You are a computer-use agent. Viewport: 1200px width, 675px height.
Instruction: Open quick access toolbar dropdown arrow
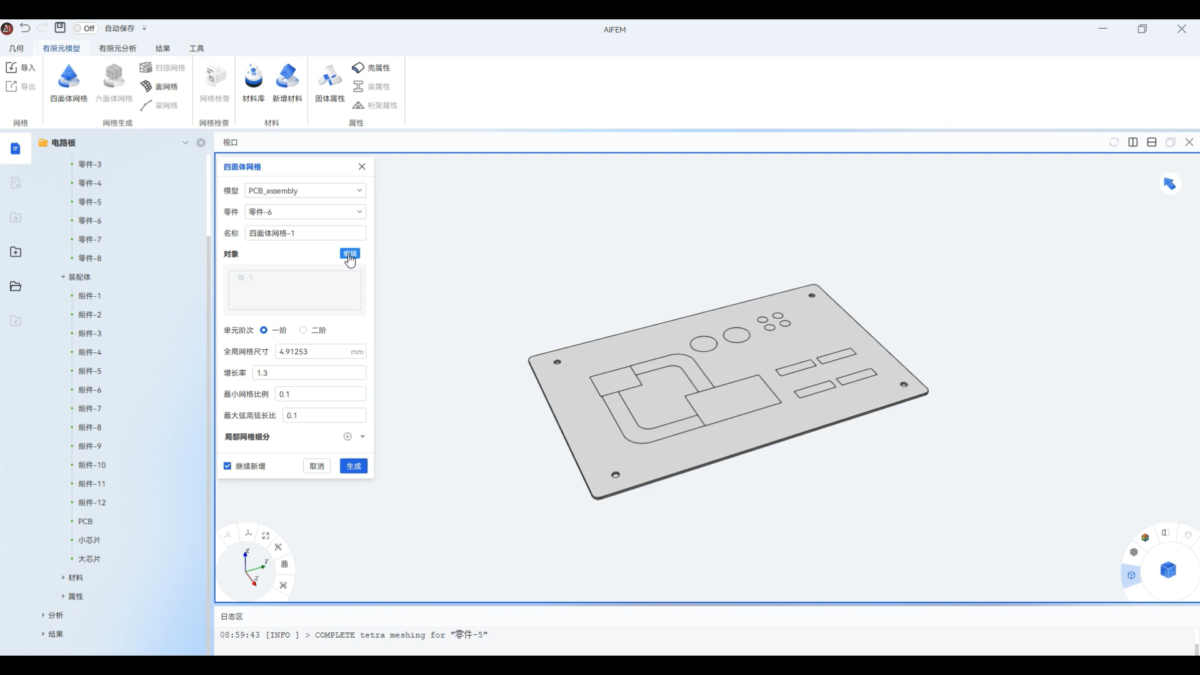click(x=145, y=28)
